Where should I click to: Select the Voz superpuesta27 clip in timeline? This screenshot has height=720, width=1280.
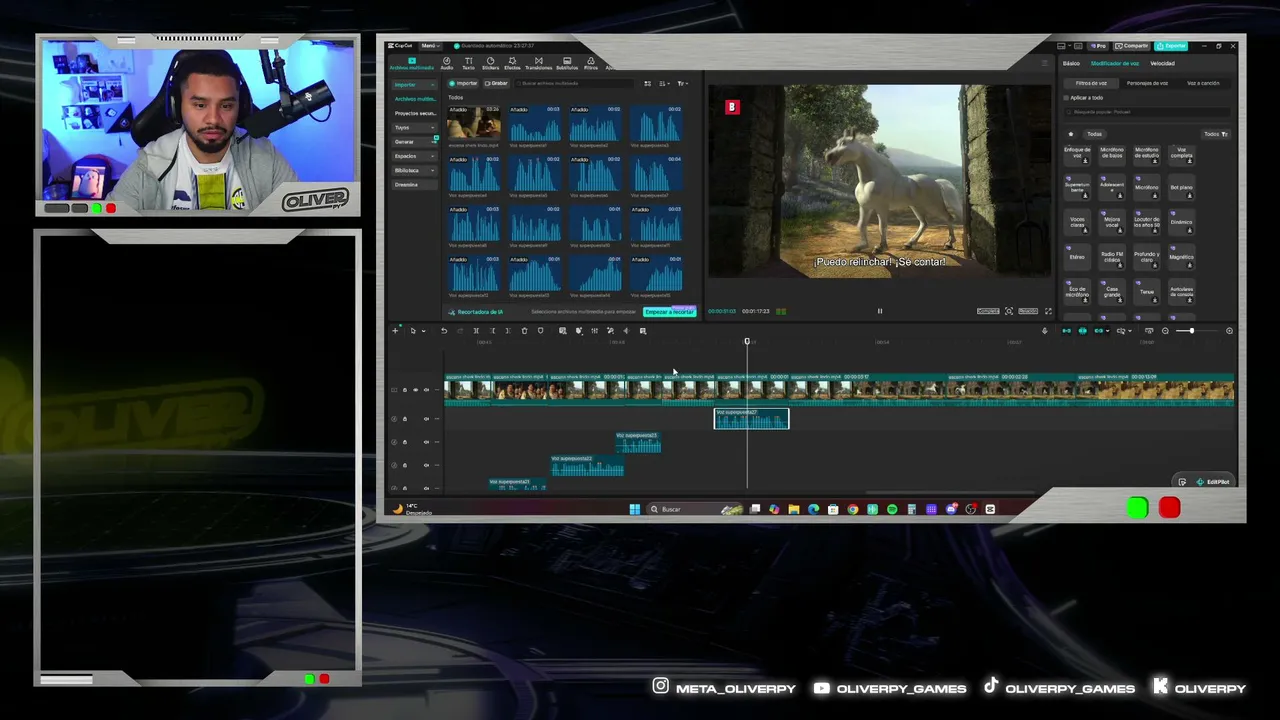[x=751, y=419]
